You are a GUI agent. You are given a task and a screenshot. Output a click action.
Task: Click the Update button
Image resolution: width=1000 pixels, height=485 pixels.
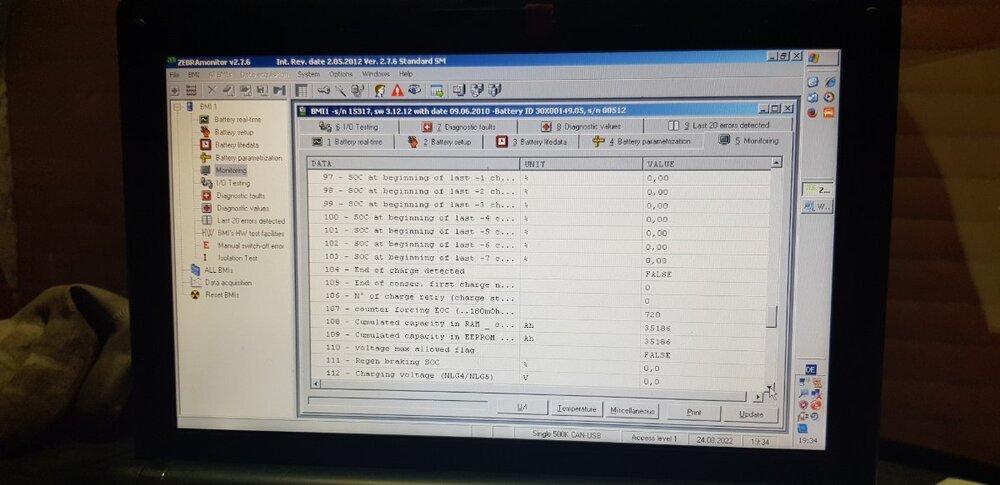[x=751, y=414]
